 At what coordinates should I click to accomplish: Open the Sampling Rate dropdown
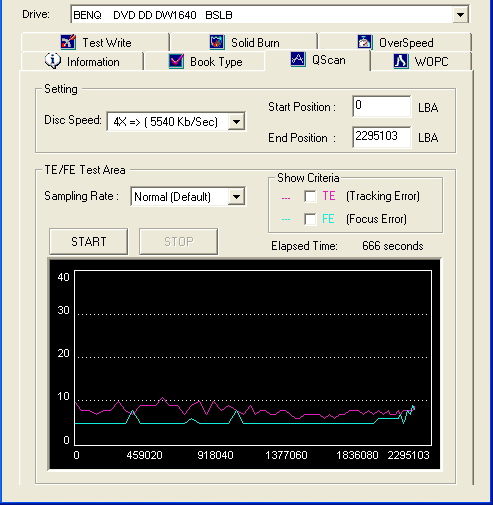(x=236, y=197)
